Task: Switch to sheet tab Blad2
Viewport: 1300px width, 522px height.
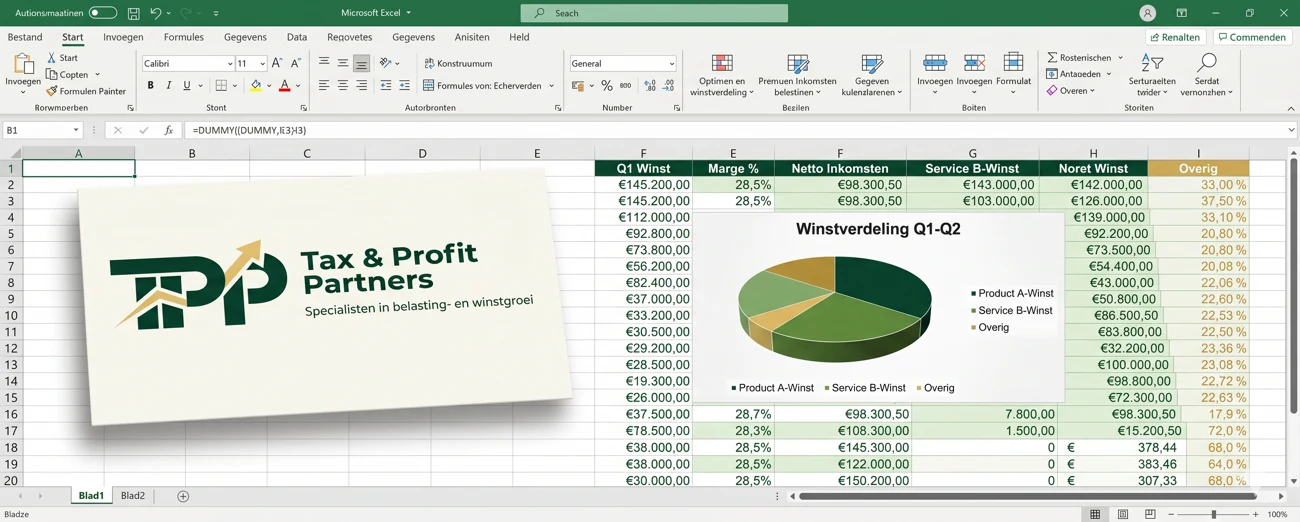Action: point(133,496)
